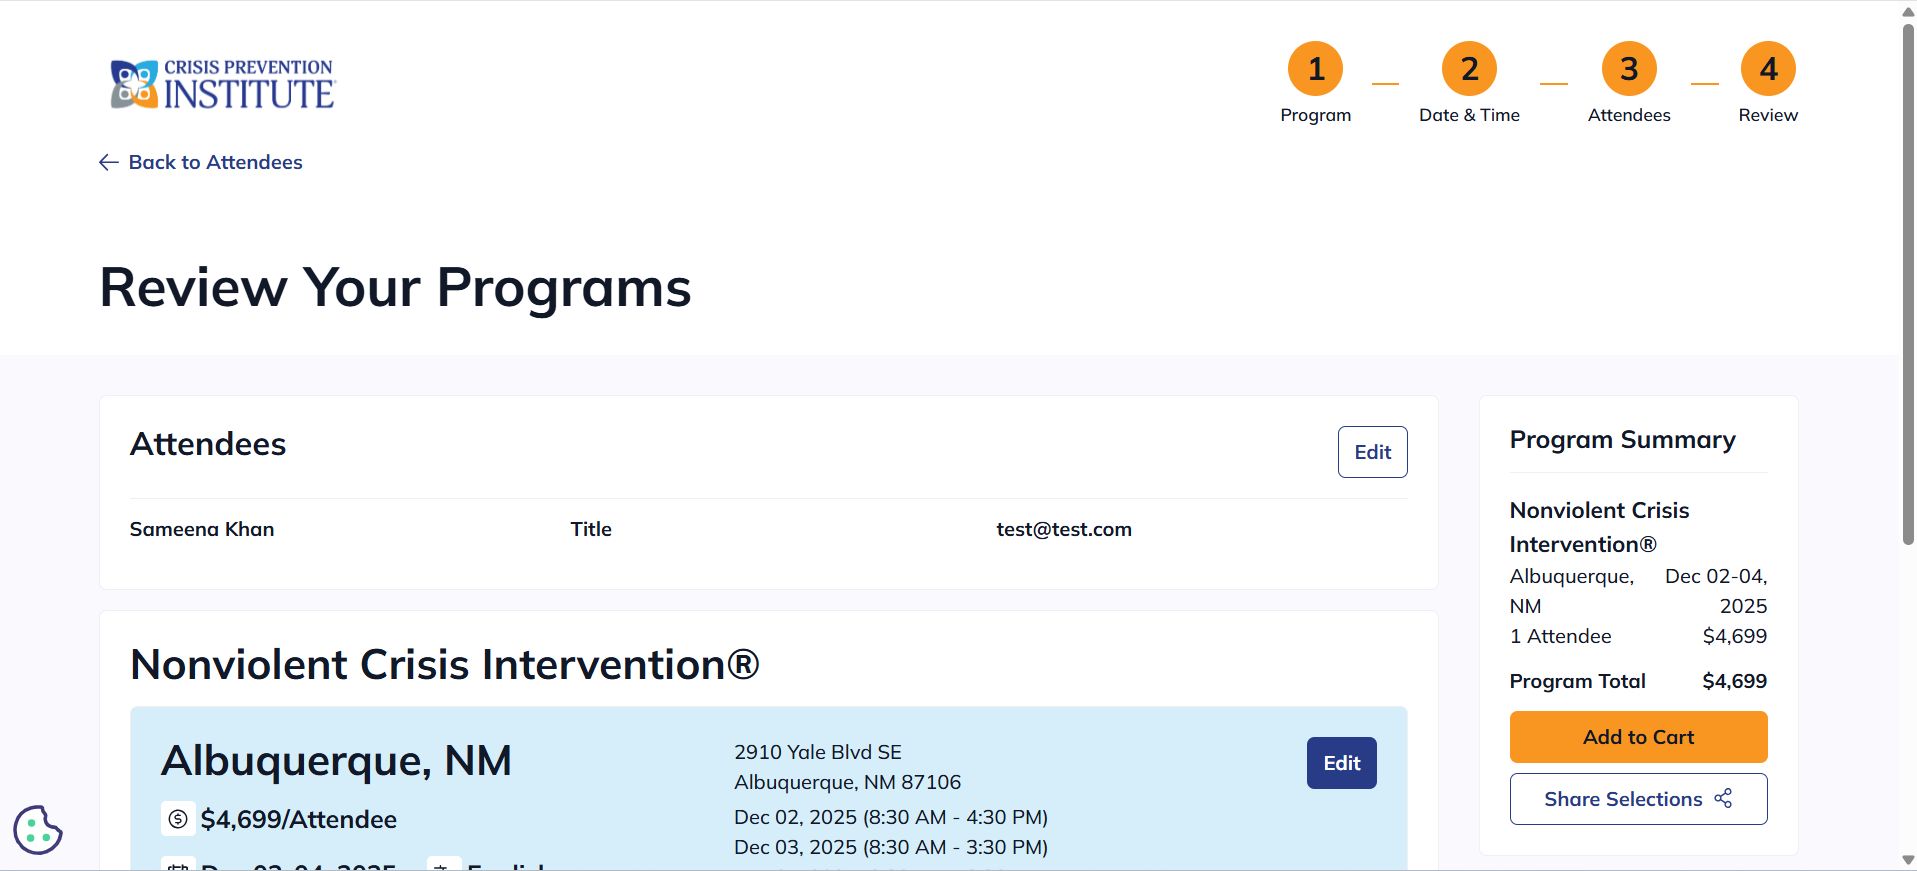Click Albuquerque, NM location heading
Image resolution: width=1917 pixels, height=871 pixels.
pos(336,761)
